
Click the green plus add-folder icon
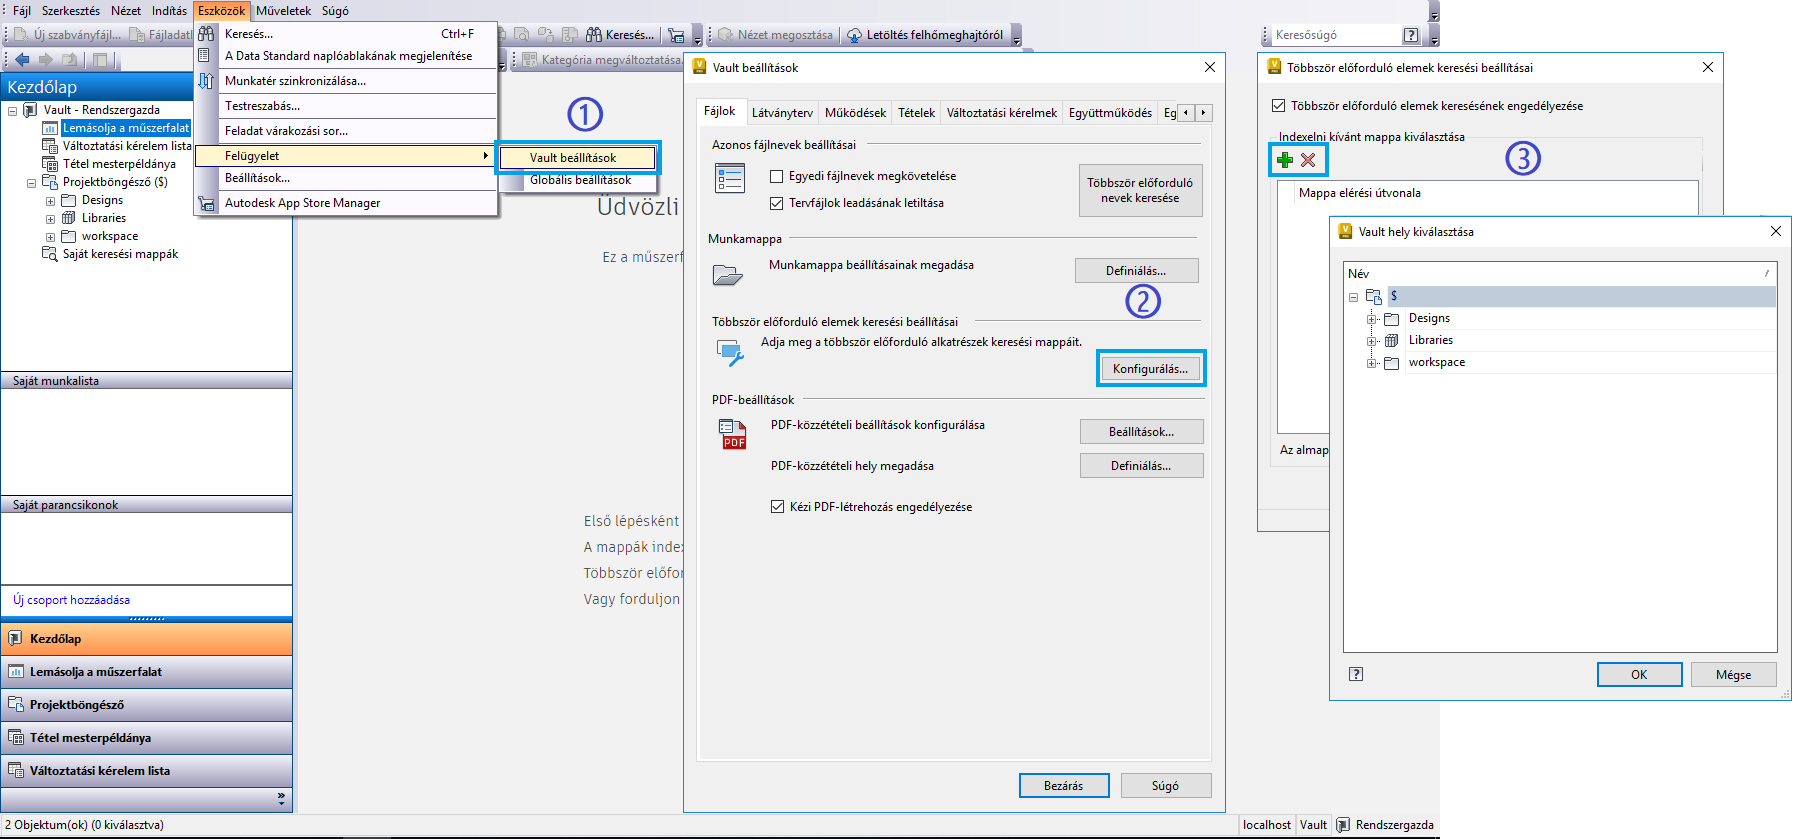pyautogui.click(x=1285, y=160)
